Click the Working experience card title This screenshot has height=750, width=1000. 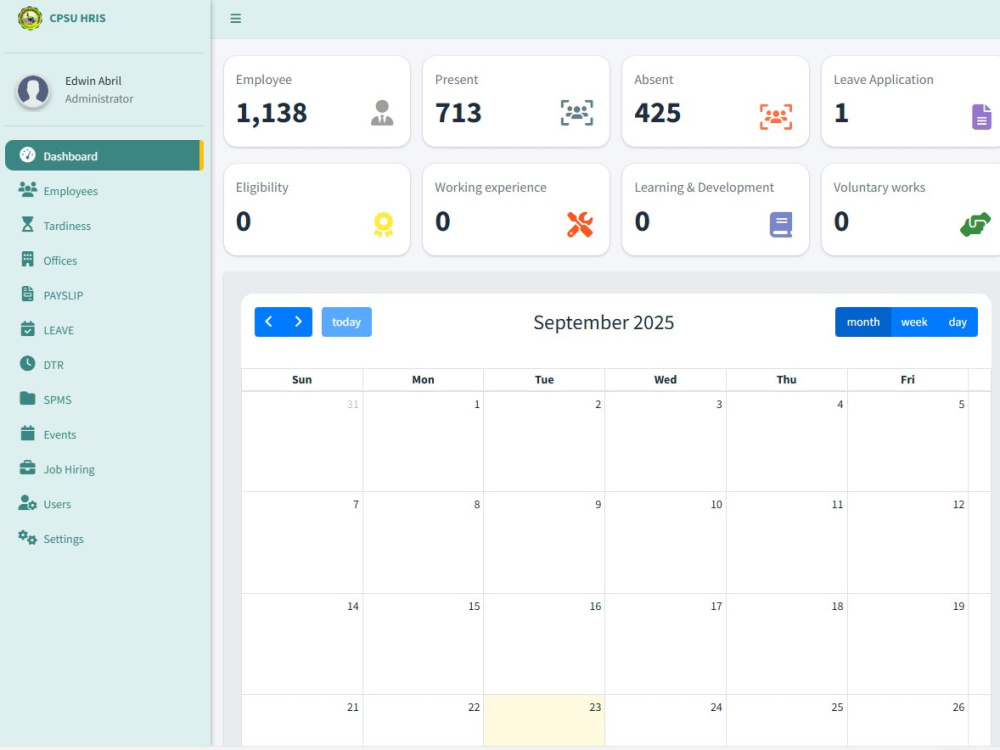490,188
